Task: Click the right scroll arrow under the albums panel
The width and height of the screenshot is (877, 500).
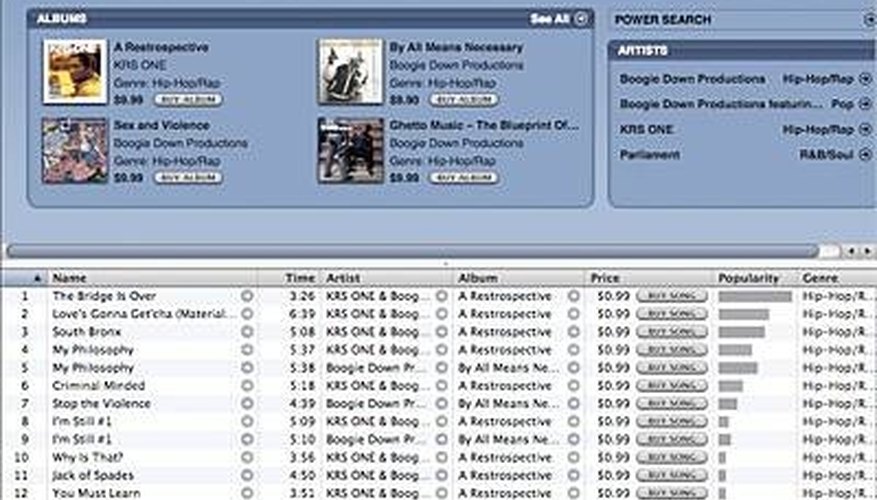Action: [x=867, y=252]
